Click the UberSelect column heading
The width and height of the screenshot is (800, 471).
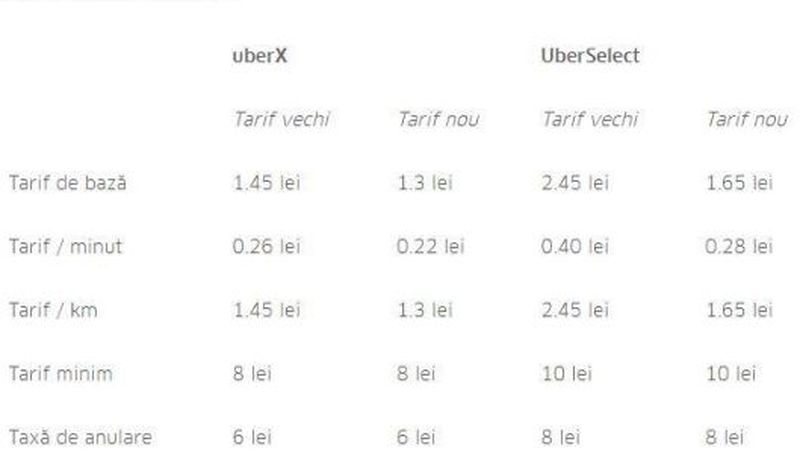(x=589, y=56)
